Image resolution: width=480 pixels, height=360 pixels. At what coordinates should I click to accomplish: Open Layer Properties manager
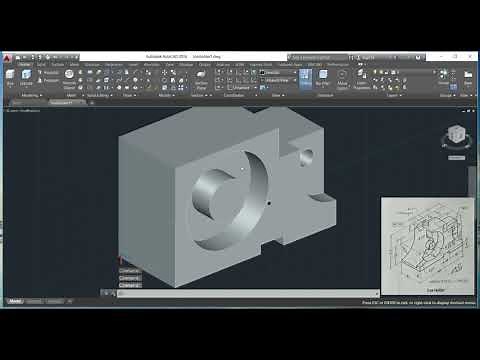(362, 80)
